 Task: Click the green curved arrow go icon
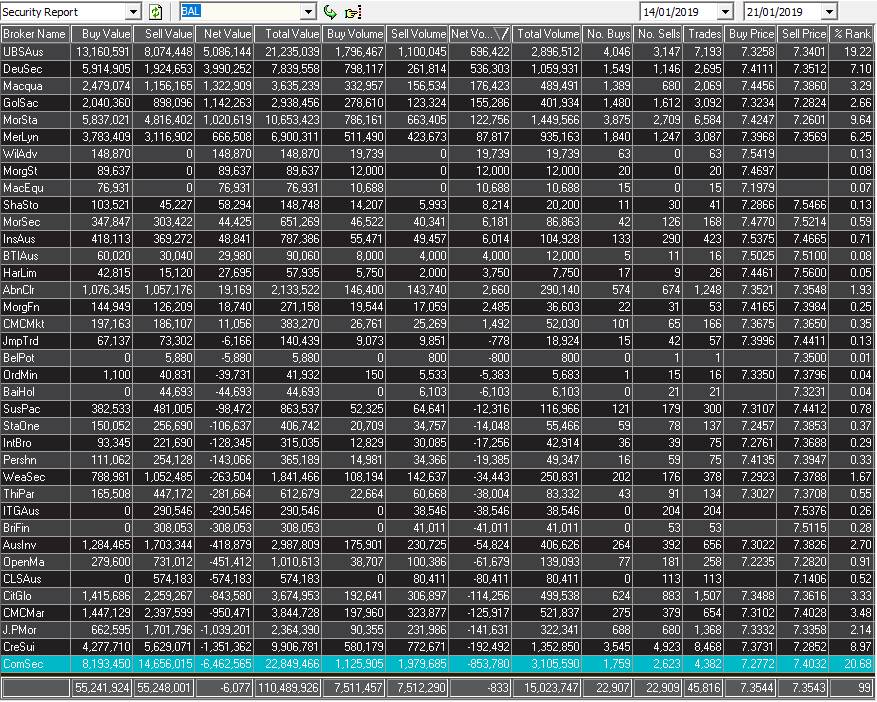click(x=330, y=12)
